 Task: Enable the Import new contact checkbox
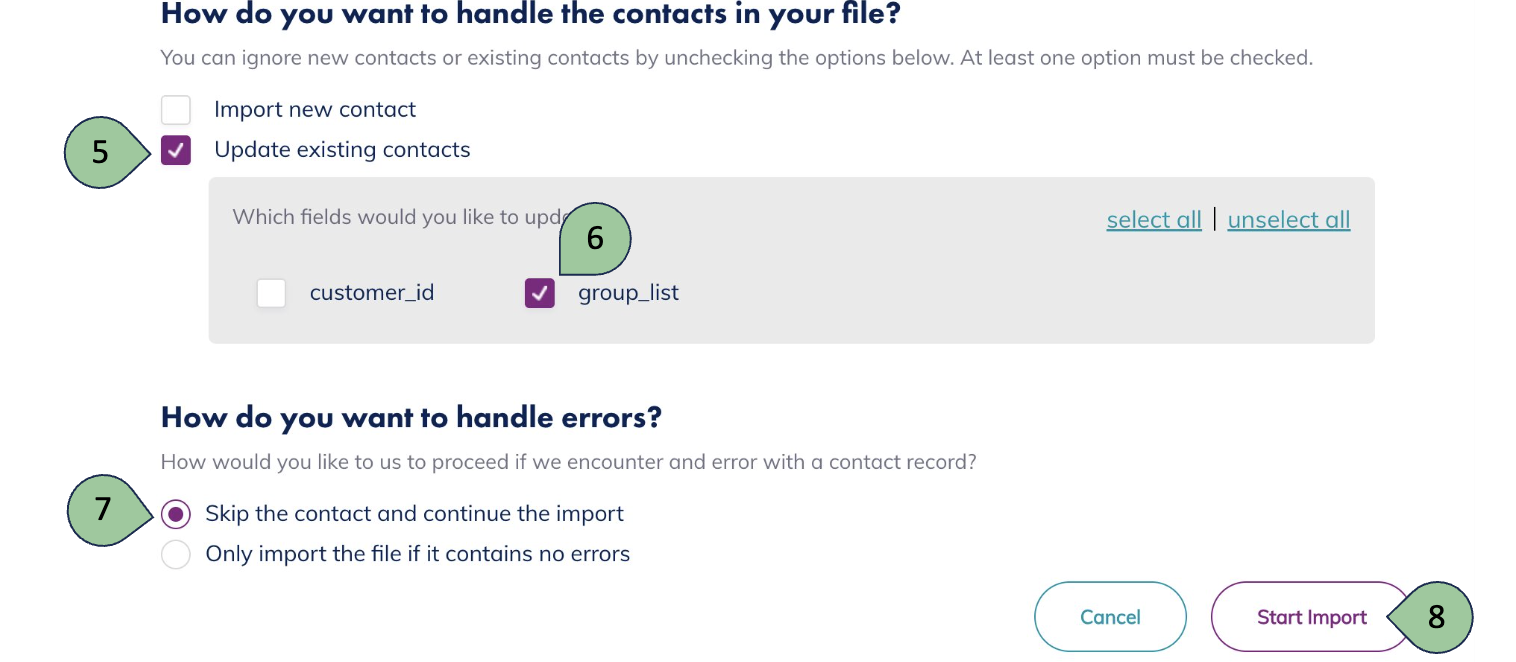tap(176, 110)
